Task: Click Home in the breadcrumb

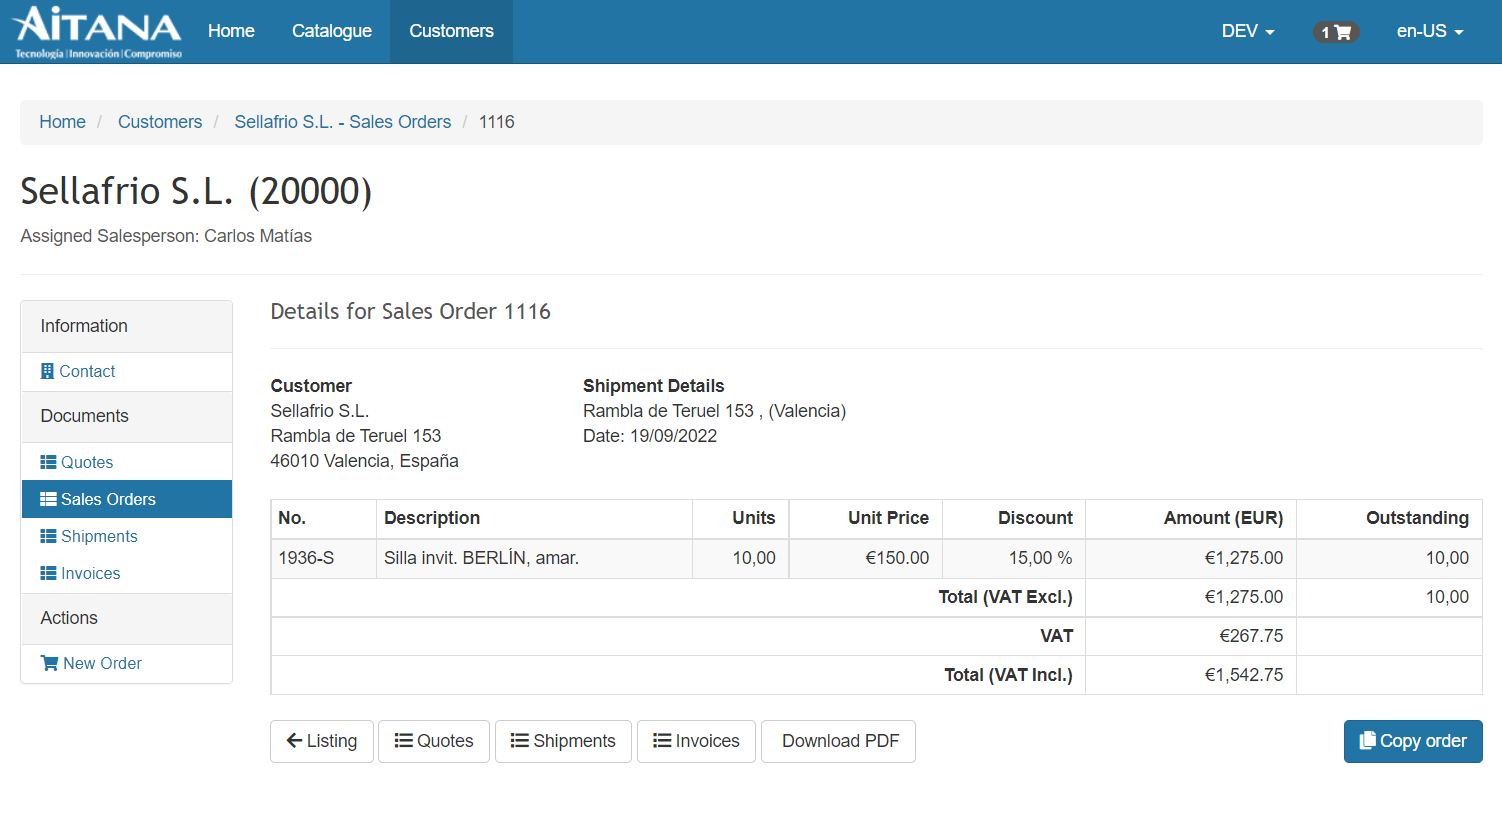Action: click(62, 122)
